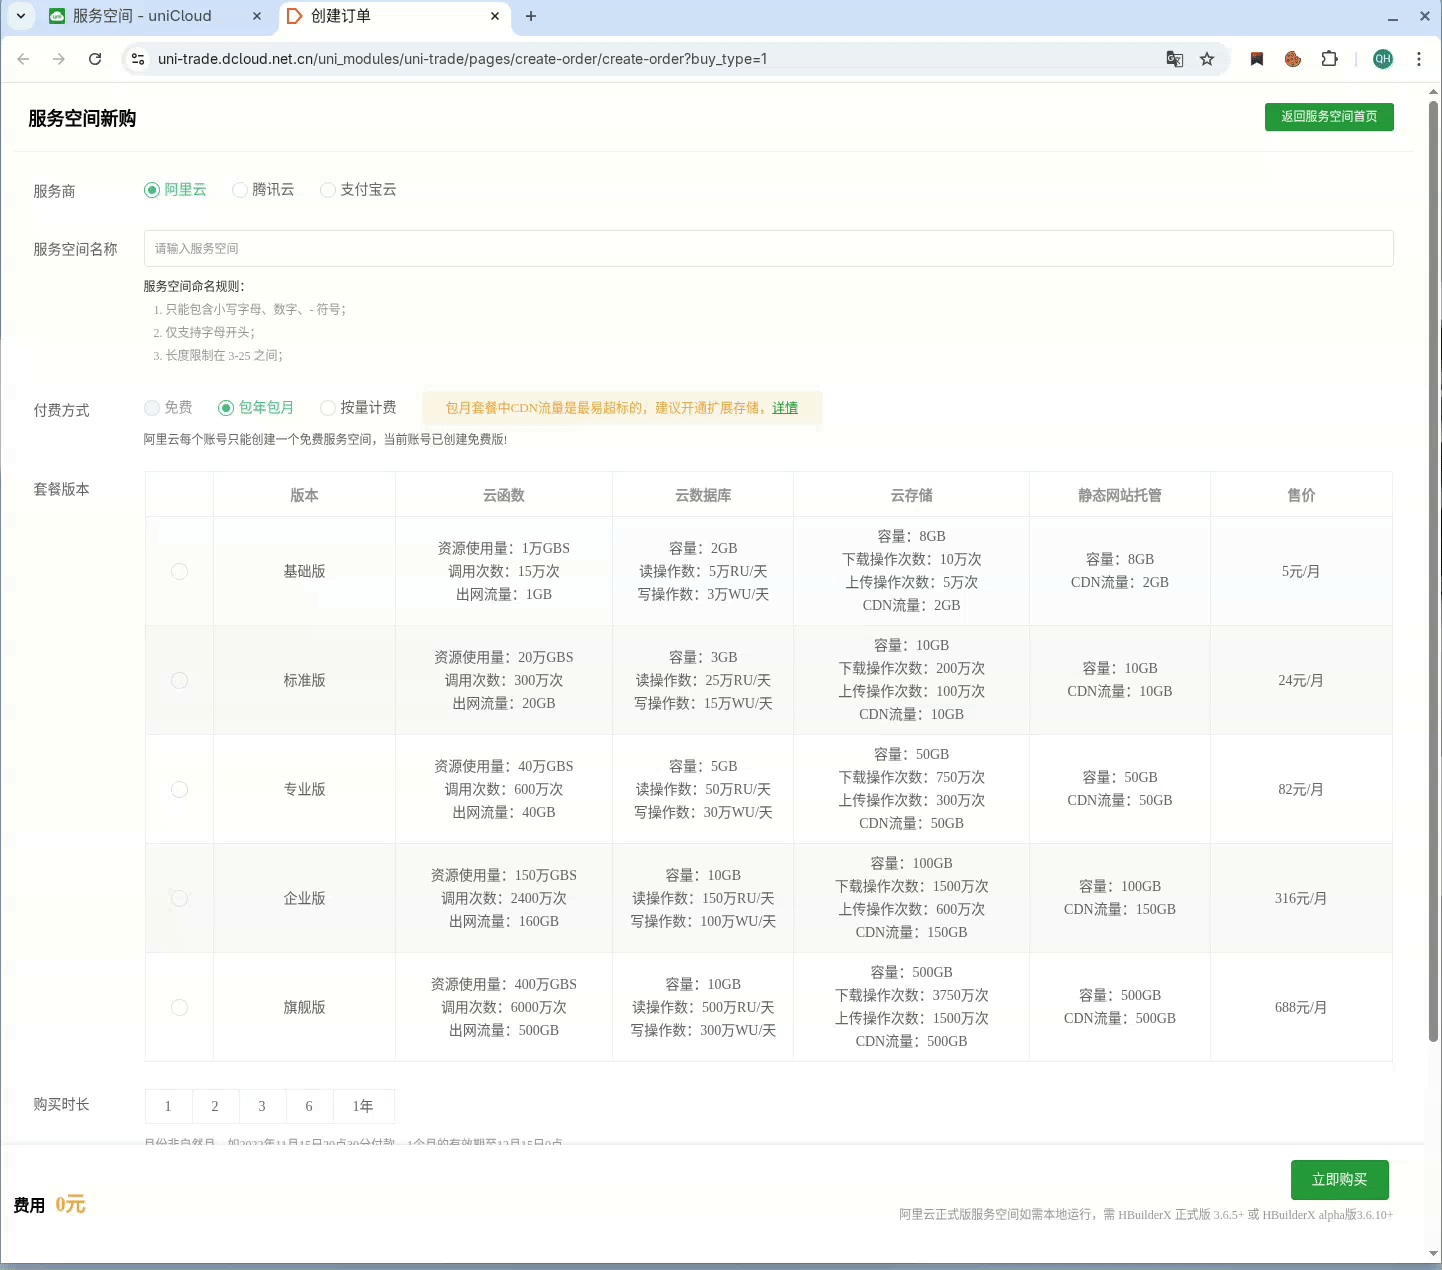1442x1270 pixels.
Task: Go forward in browser history
Action: [59, 59]
